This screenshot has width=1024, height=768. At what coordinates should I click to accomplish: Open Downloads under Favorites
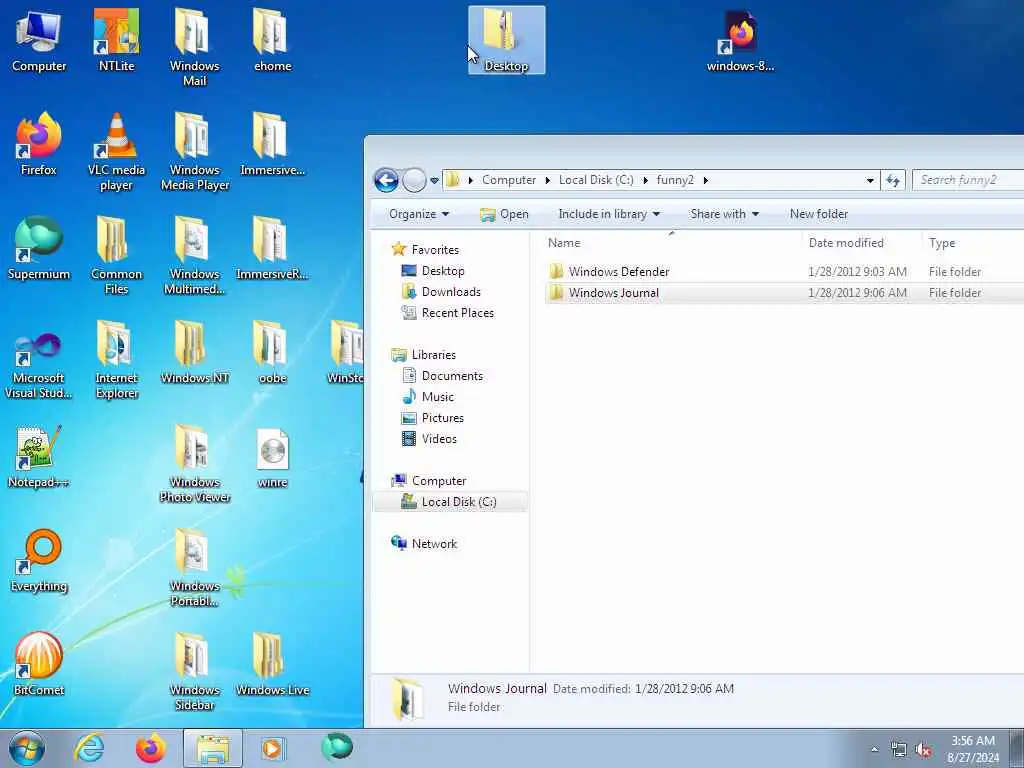click(441, 291)
